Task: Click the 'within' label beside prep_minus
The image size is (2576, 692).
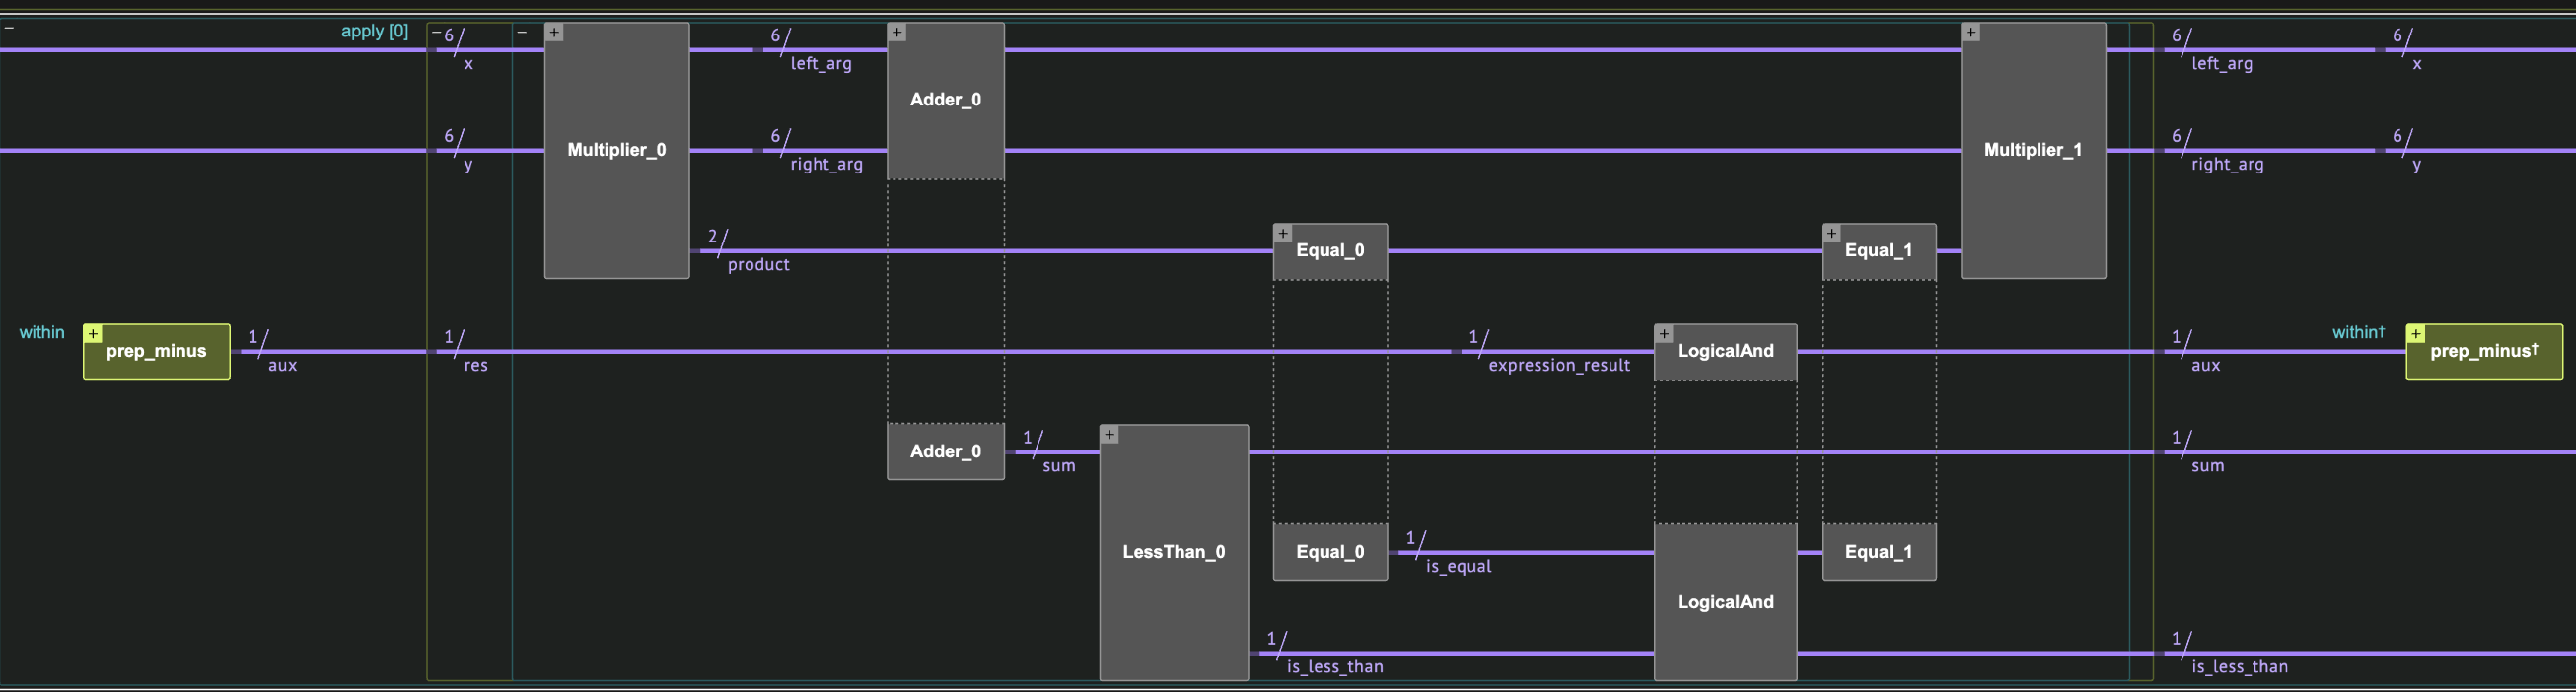Action: (x=42, y=332)
